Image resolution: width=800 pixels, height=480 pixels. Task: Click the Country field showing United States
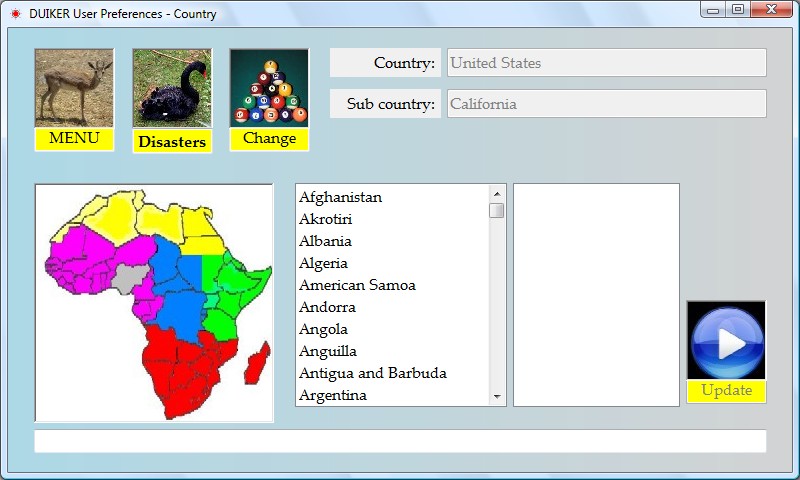pos(606,63)
